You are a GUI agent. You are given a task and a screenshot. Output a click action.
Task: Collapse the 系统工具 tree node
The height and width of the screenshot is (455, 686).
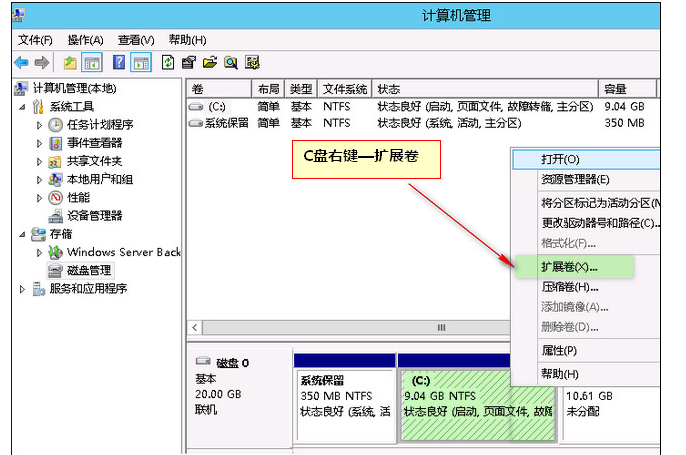click(23, 107)
